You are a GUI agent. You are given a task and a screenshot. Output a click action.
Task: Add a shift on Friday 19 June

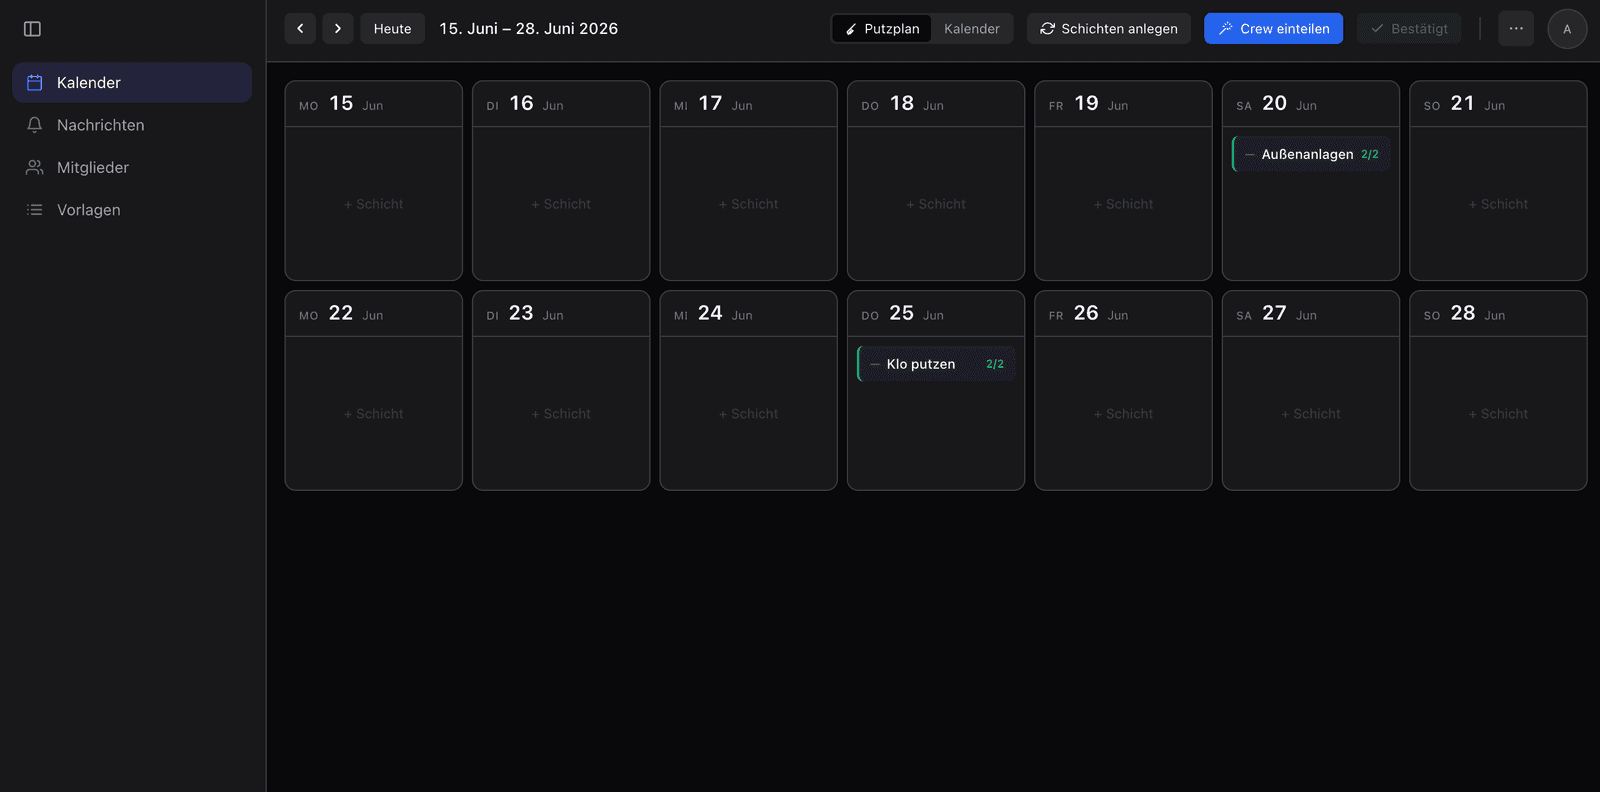point(1123,204)
